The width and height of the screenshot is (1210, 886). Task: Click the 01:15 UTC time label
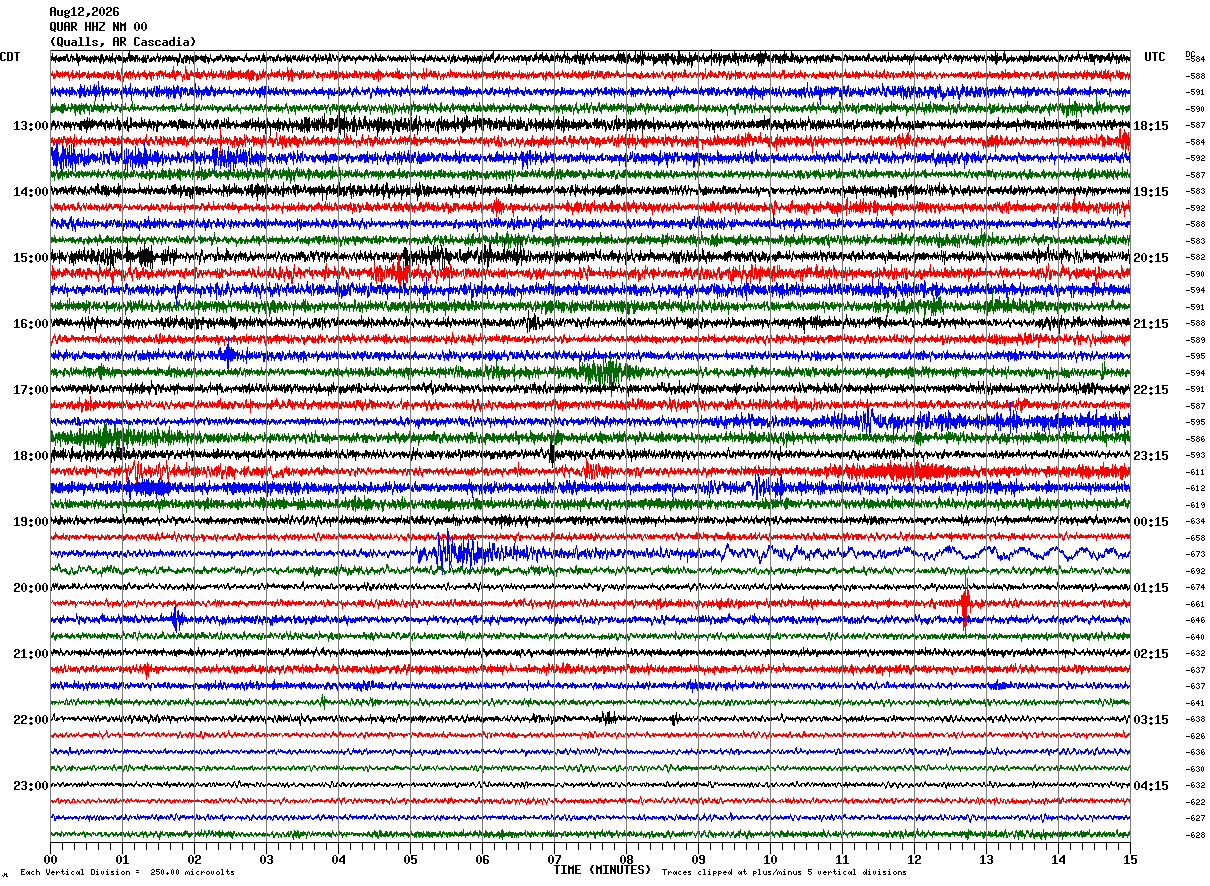pyautogui.click(x=1151, y=588)
